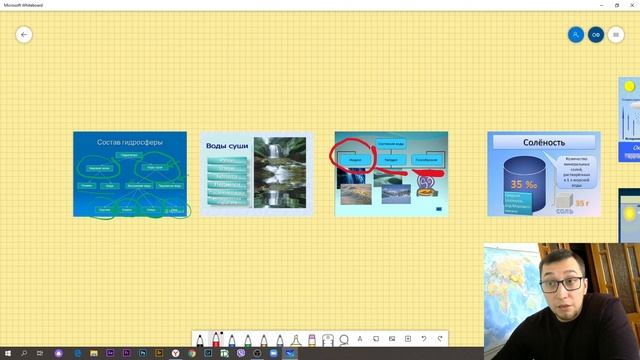Open Yandex Browser from the taskbar

click(x=176, y=353)
